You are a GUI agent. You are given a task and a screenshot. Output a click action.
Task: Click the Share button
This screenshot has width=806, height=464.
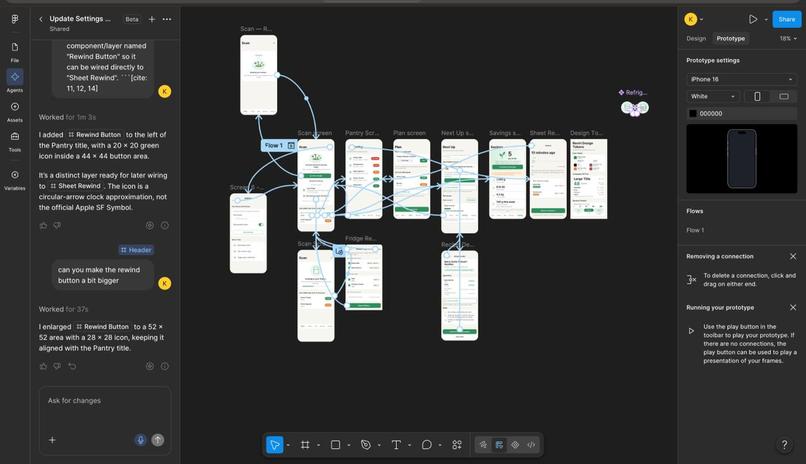coord(786,20)
